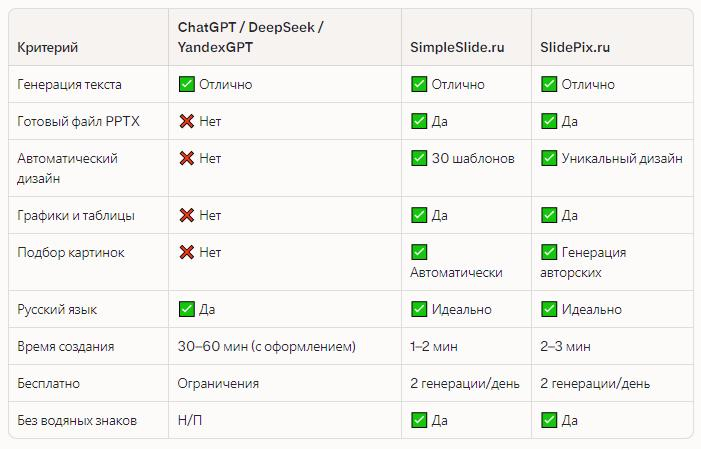Click the 'ChatGPT / DeepSeek / YandexGPT' header
Image resolution: width=701 pixels, height=449 pixels.
[x=250, y=37]
